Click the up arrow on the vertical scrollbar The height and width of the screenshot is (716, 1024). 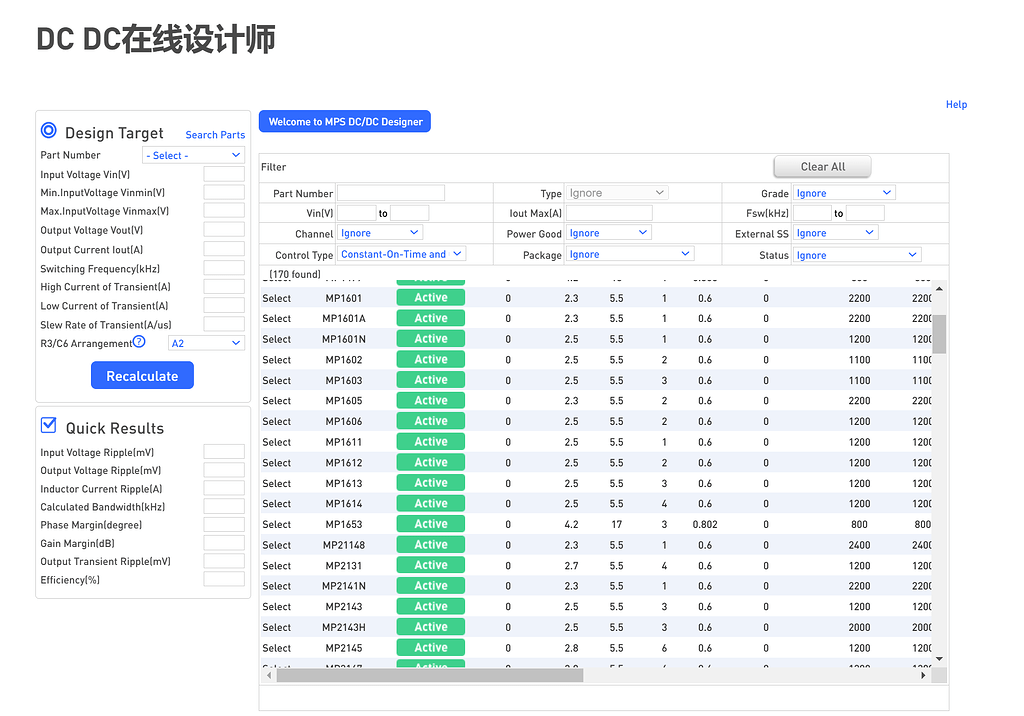(x=938, y=288)
